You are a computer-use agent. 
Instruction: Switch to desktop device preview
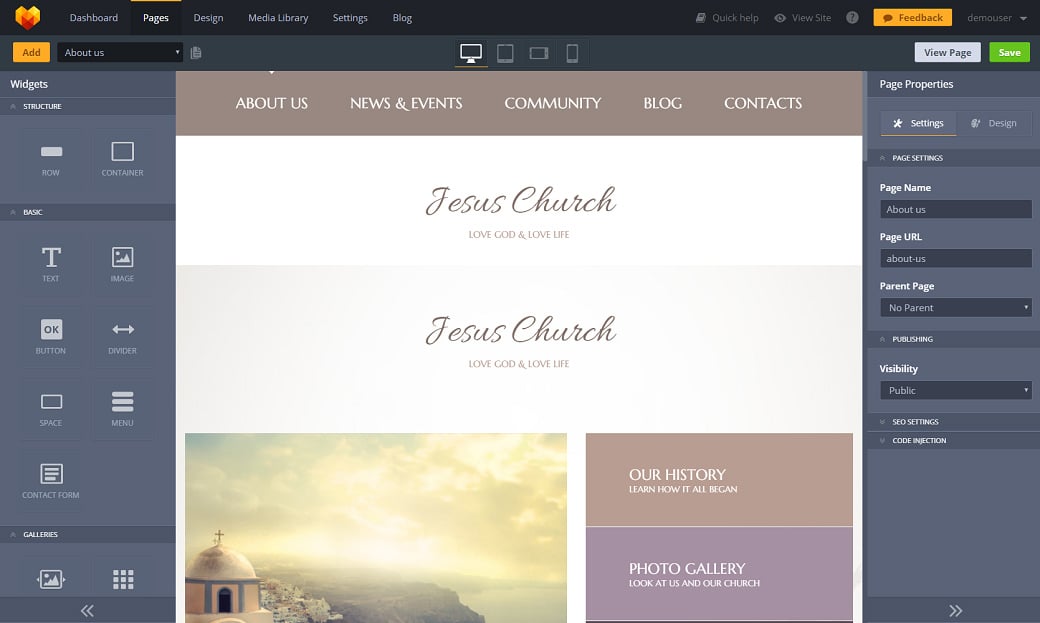pyautogui.click(x=471, y=53)
